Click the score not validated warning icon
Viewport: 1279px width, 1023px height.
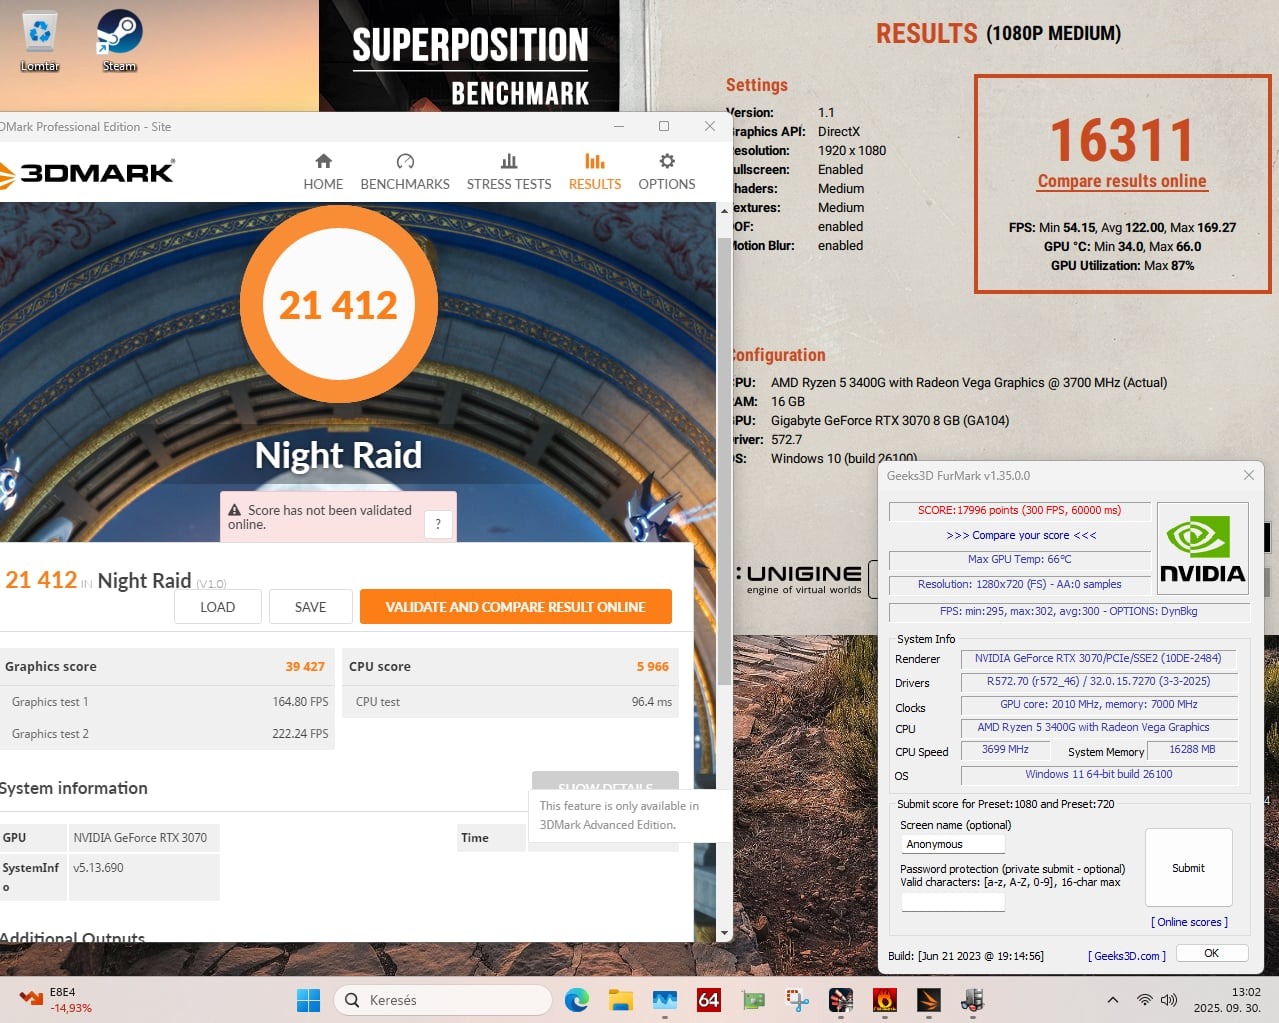(235, 510)
